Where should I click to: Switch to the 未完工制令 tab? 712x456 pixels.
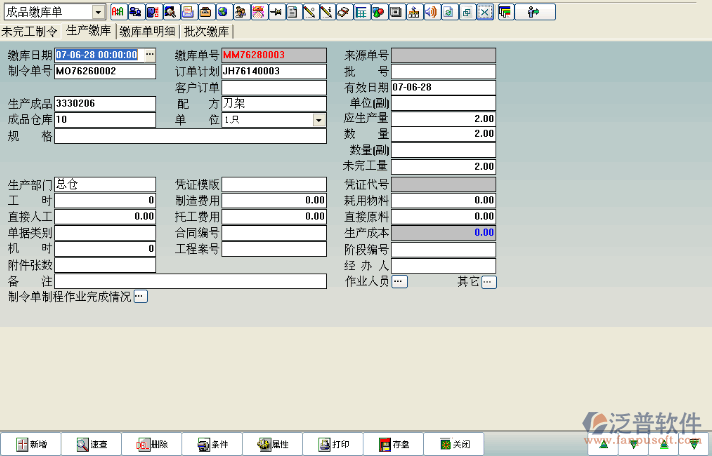[30, 31]
